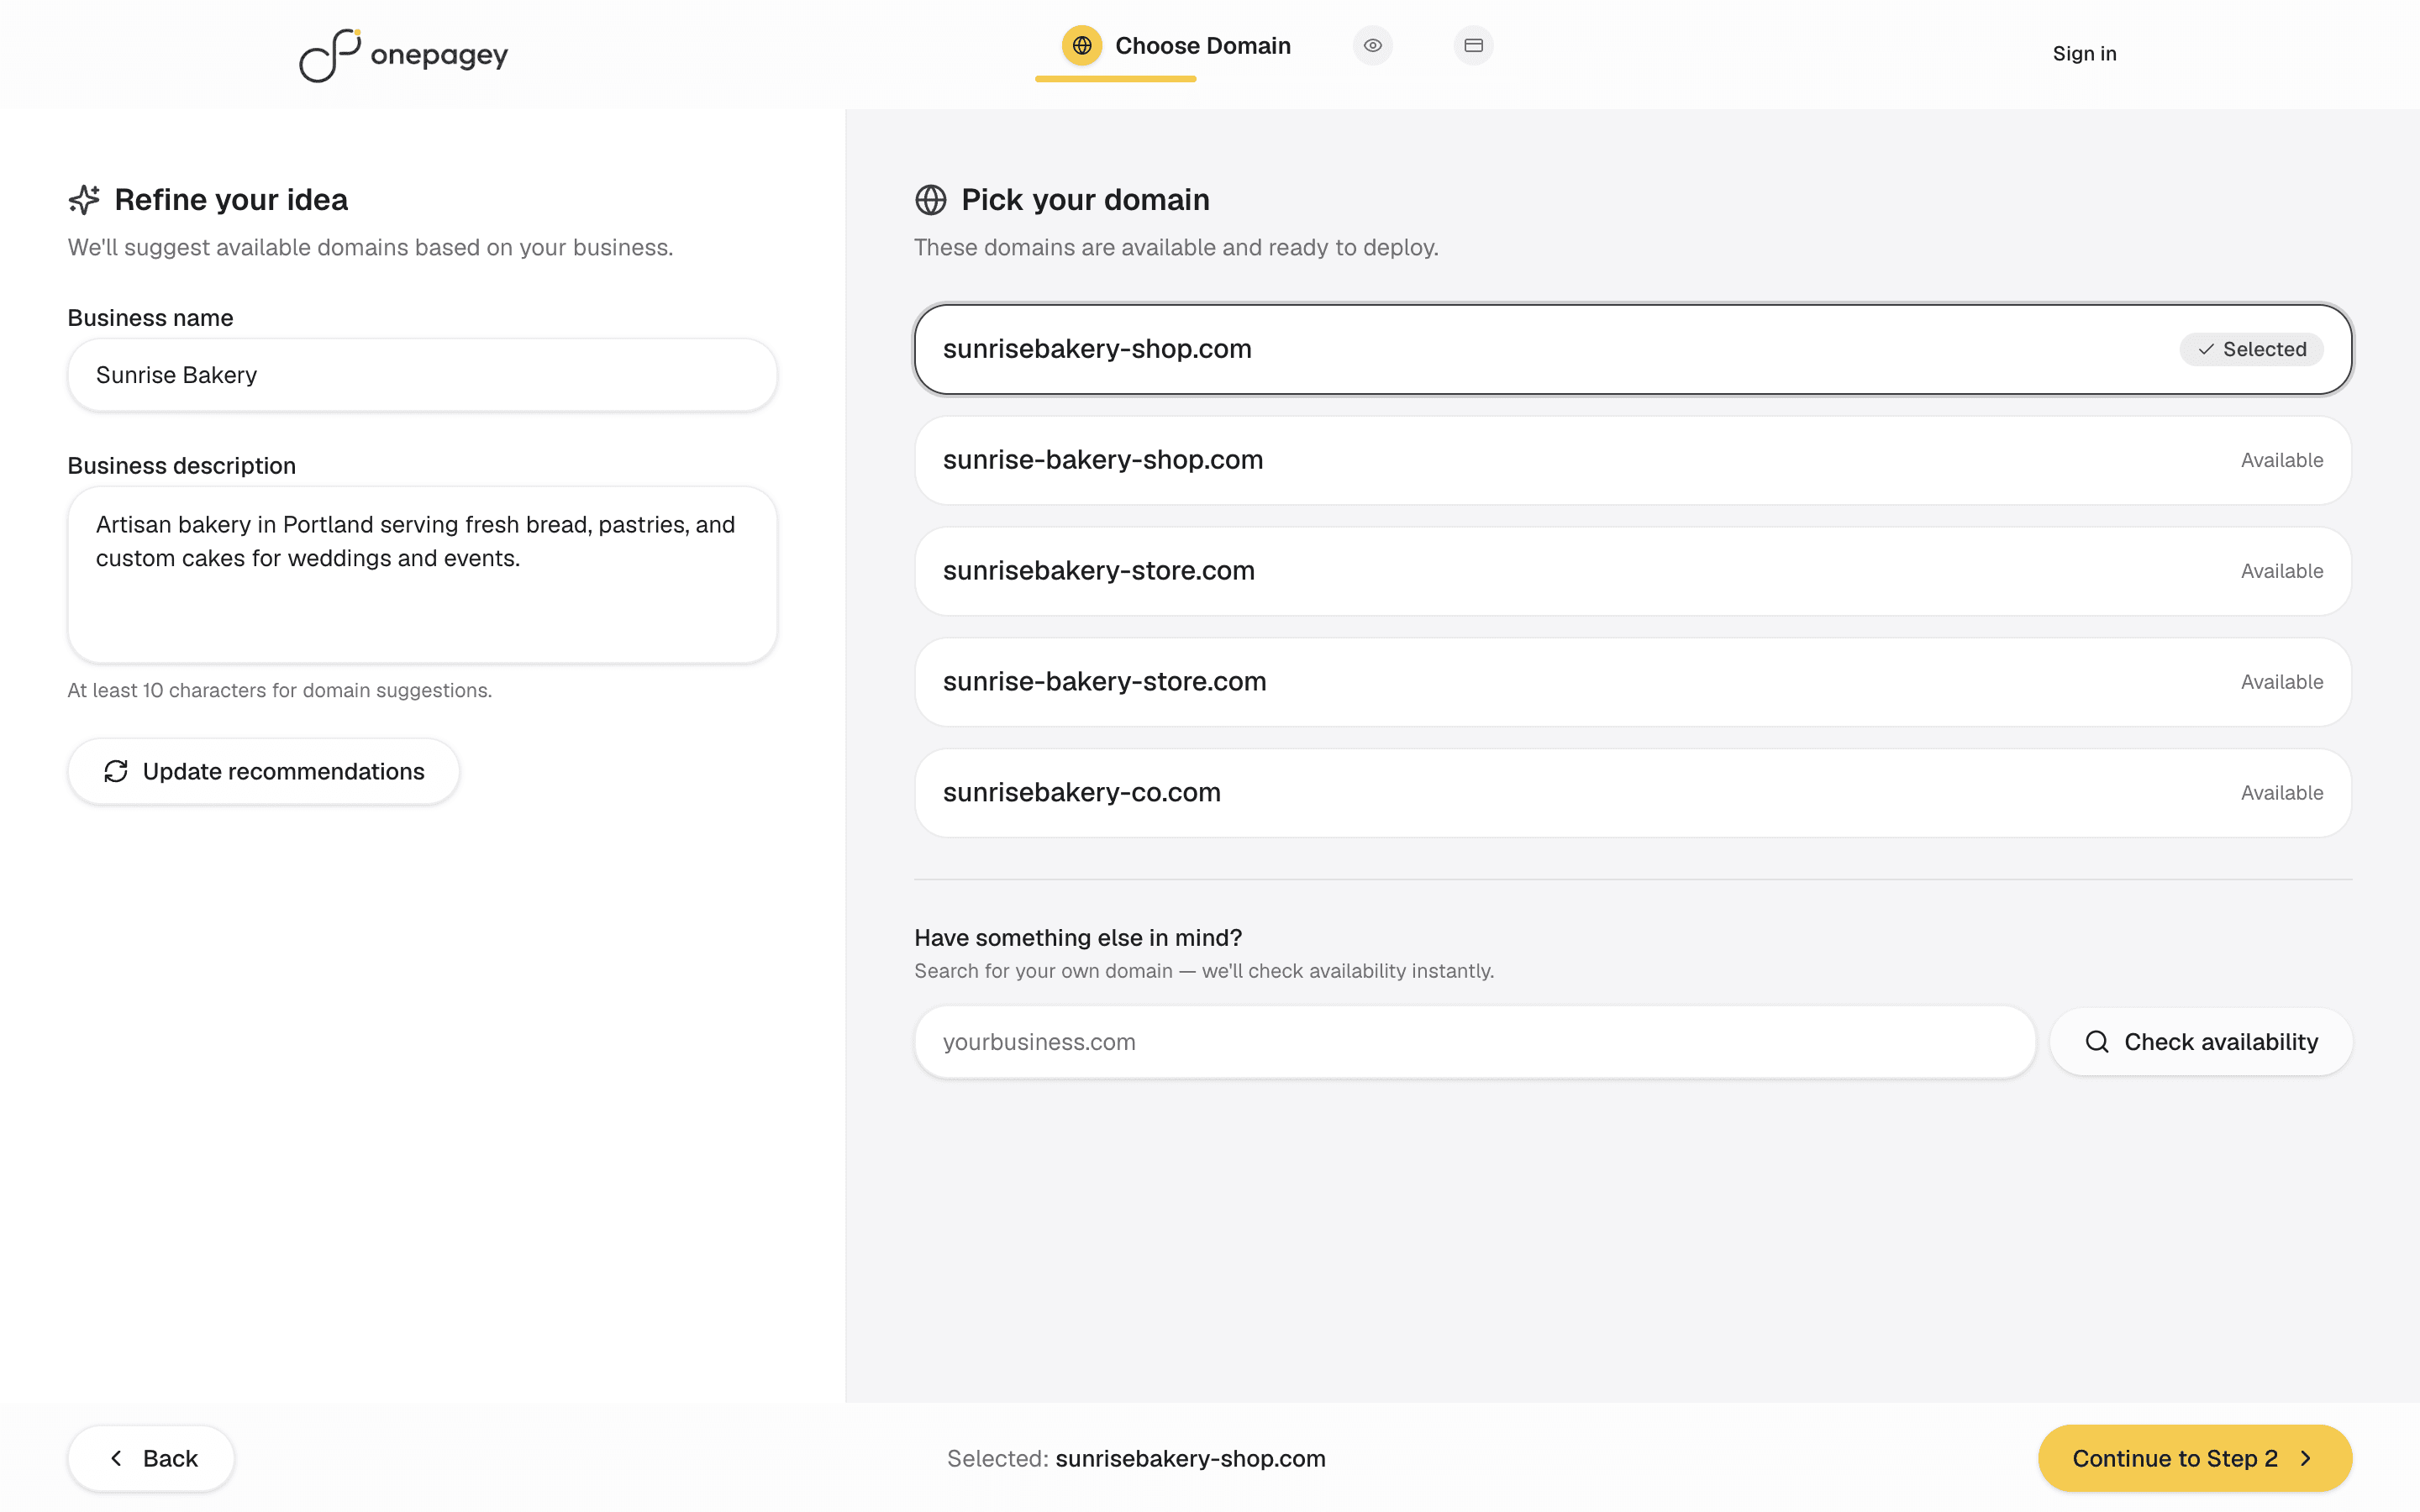Click Continue to Step 2 button
The height and width of the screenshot is (1512, 2420).
click(2195, 1458)
